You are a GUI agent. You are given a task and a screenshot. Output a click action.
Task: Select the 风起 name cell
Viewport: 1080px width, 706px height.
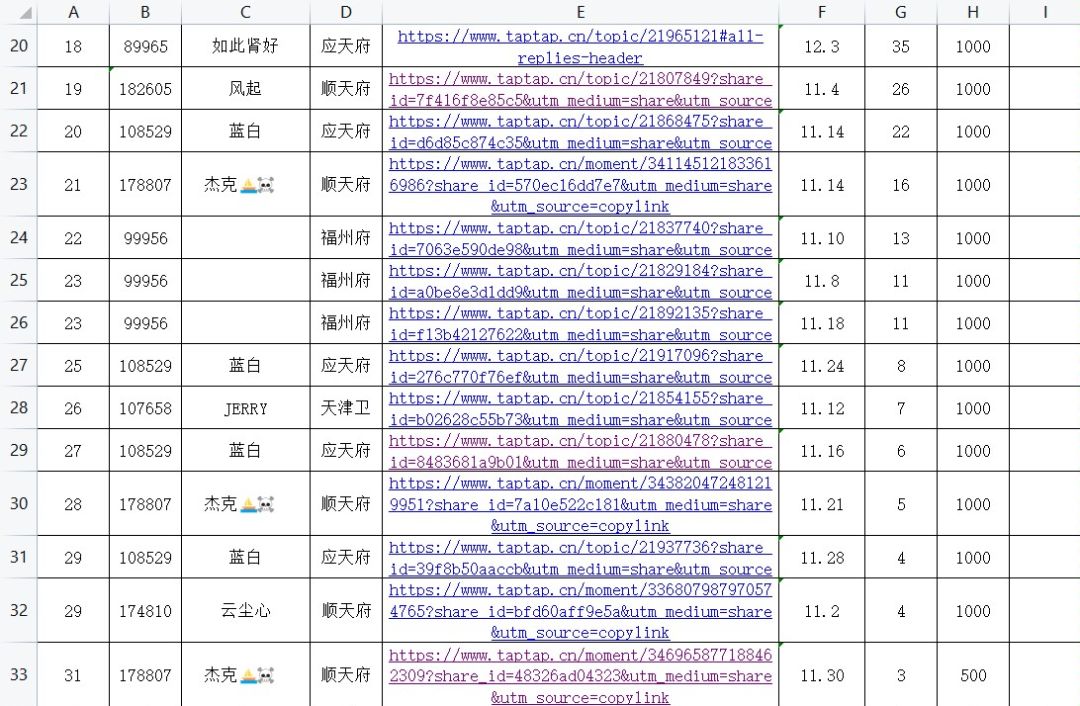[245, 89]
